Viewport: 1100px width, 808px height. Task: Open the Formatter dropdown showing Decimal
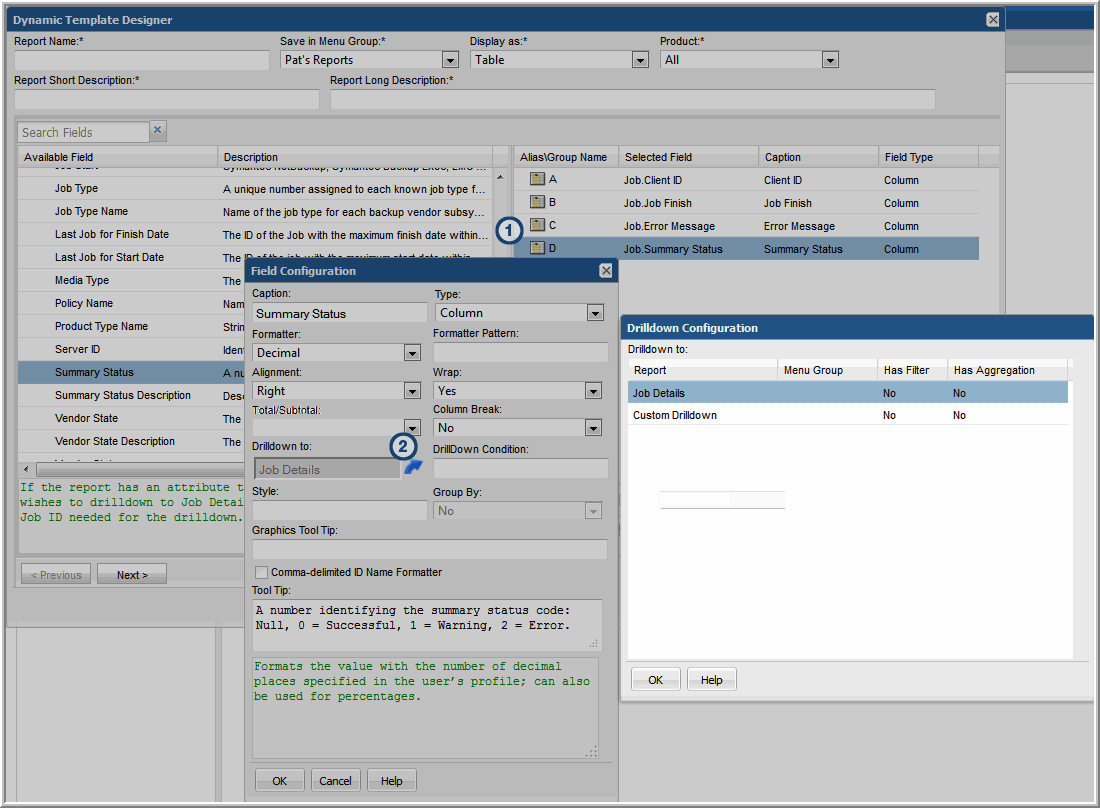click(x=412, y=353)
